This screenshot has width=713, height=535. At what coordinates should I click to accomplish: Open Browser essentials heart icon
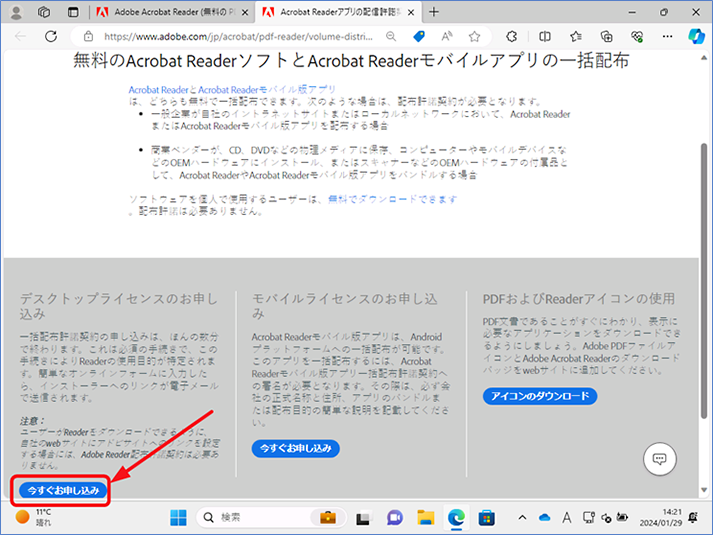click(x=637, y=36)
